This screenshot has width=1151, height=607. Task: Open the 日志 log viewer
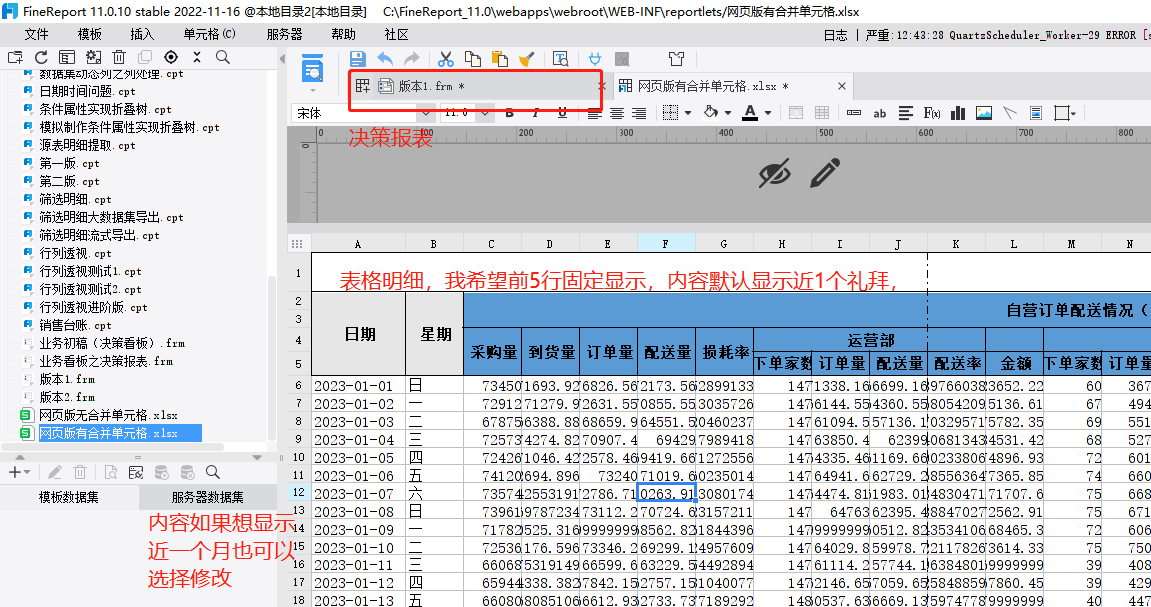pyautogui.click(x=835, y=35)
